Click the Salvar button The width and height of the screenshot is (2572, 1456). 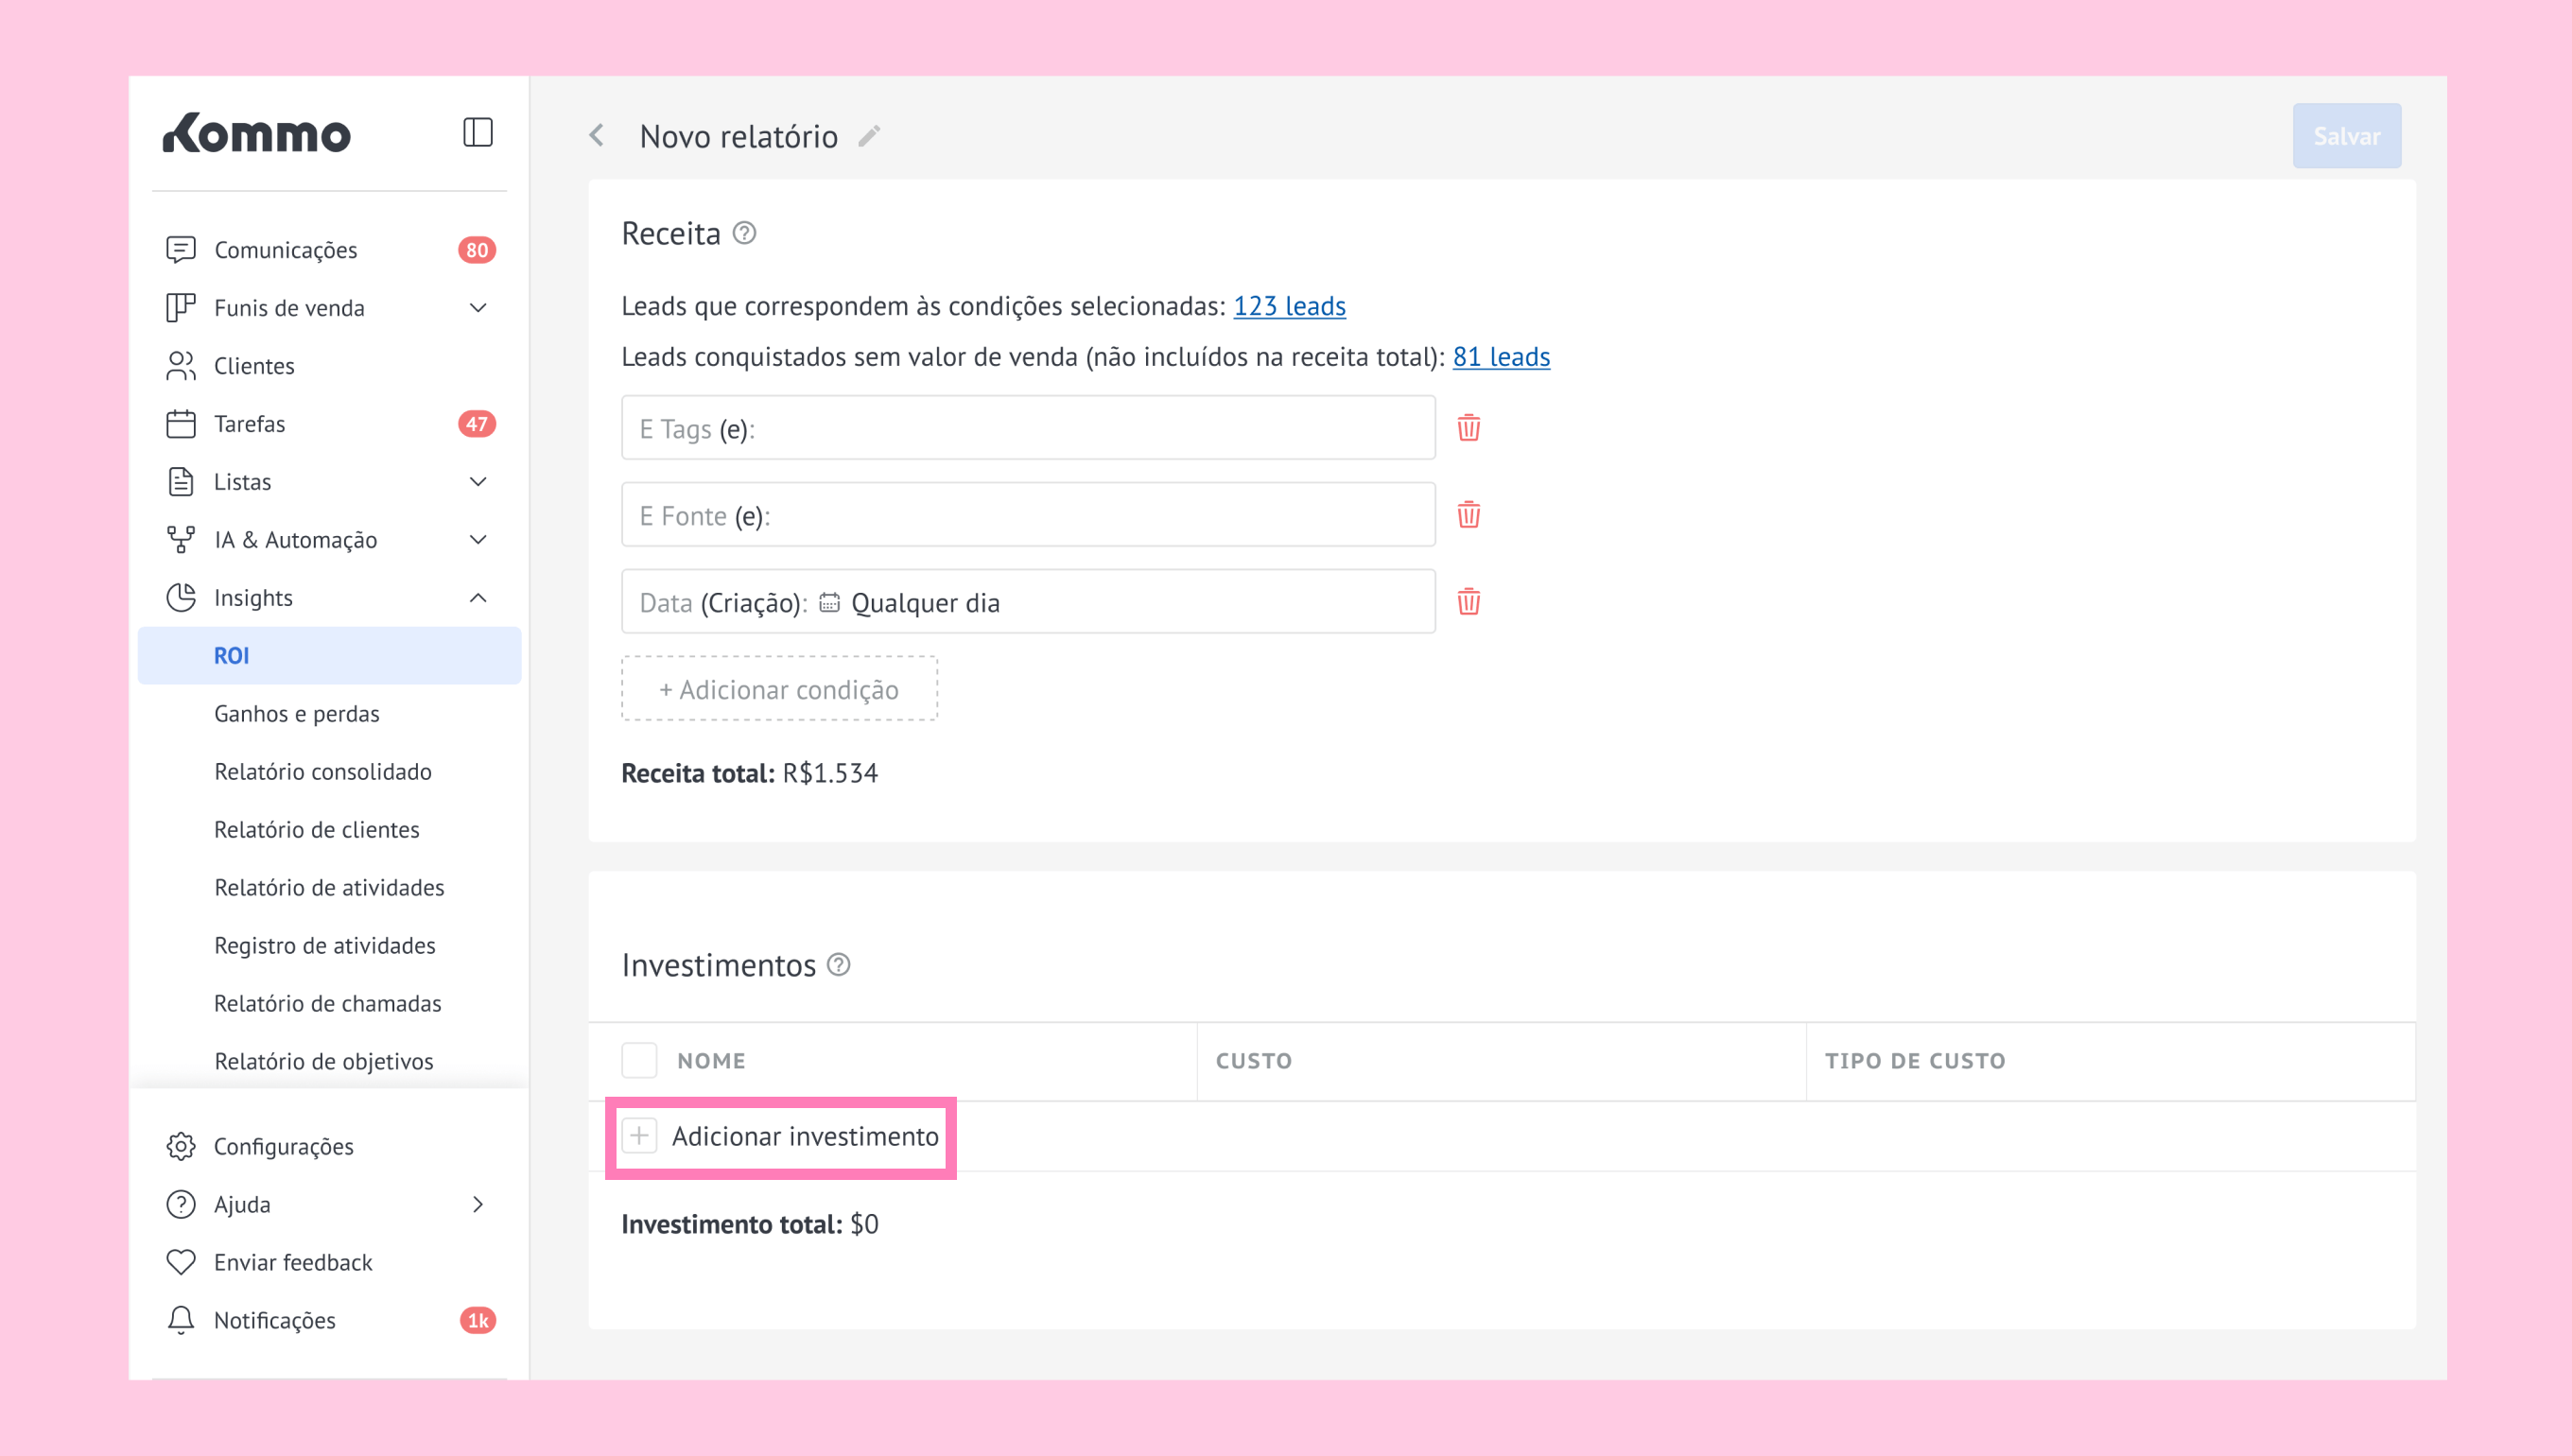(2346, 136)
